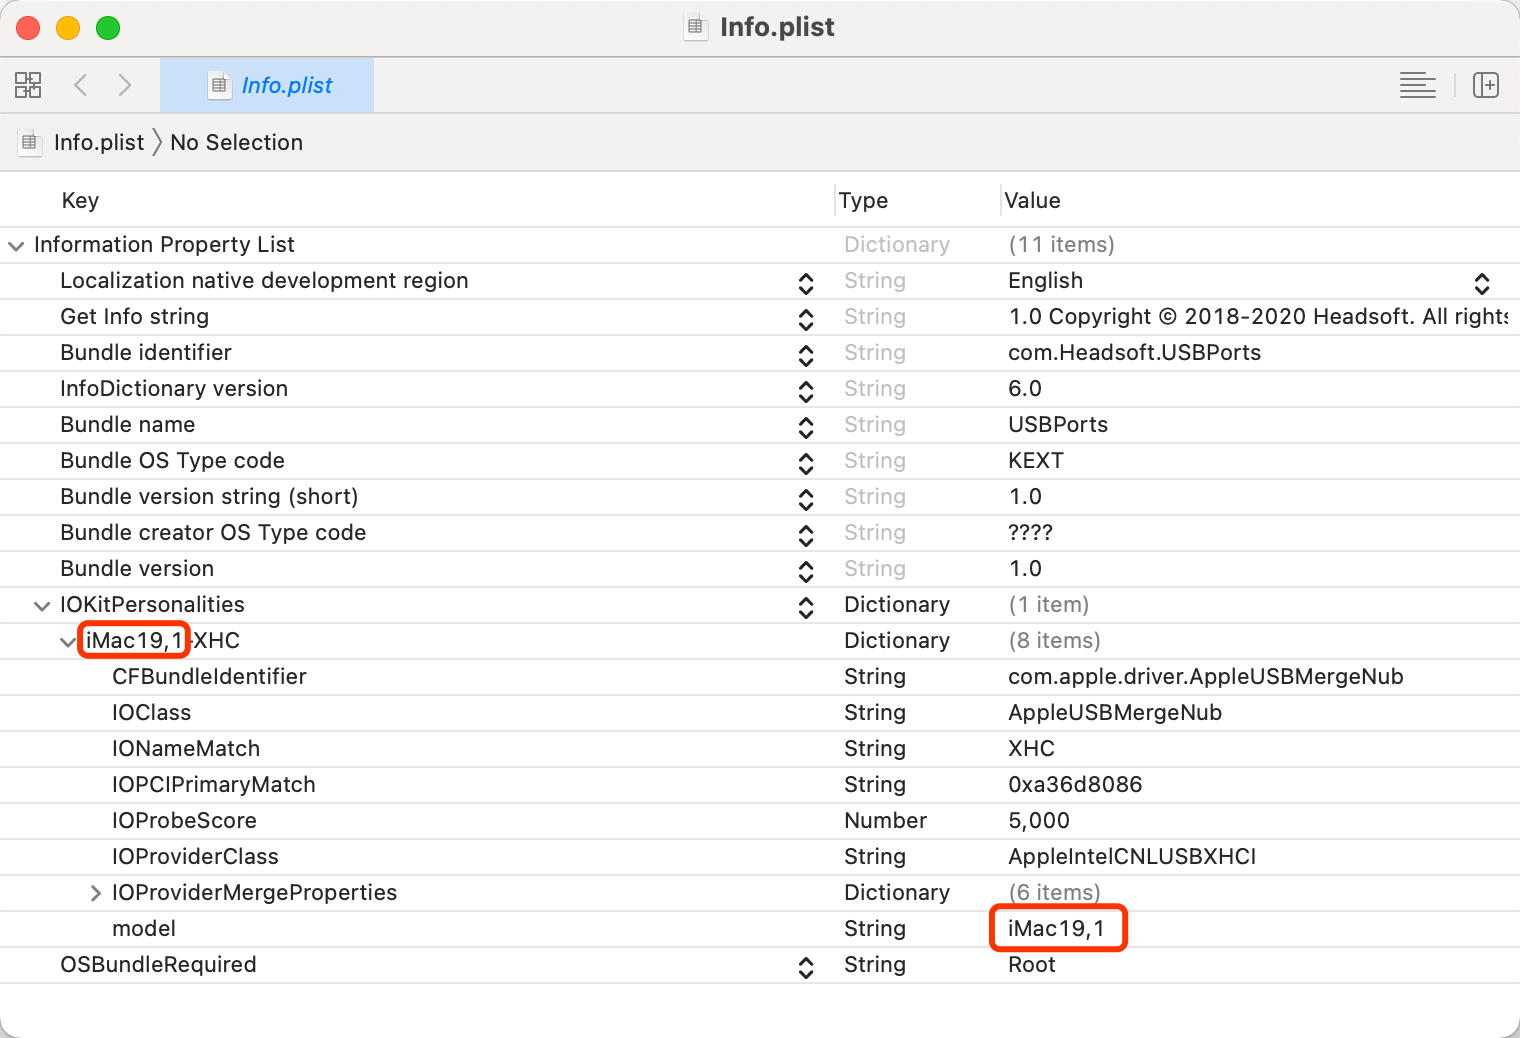Open key stepper for Localization native development region
1520x1038 pixels.
click(806, 283)
